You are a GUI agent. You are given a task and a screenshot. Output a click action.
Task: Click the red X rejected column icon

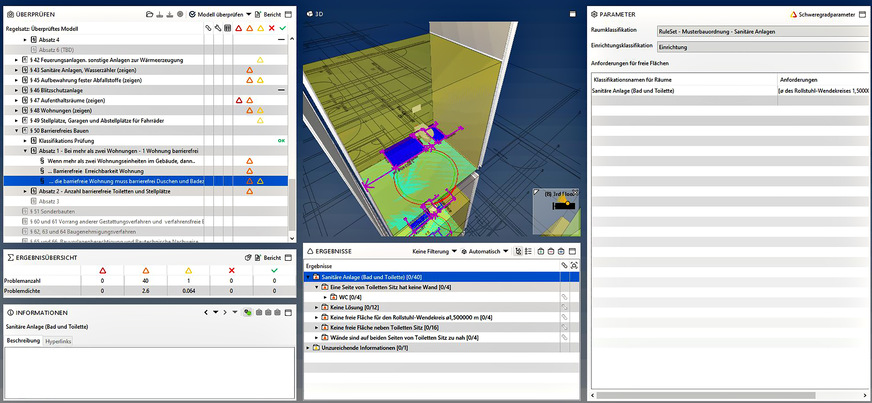click(272, 28)
